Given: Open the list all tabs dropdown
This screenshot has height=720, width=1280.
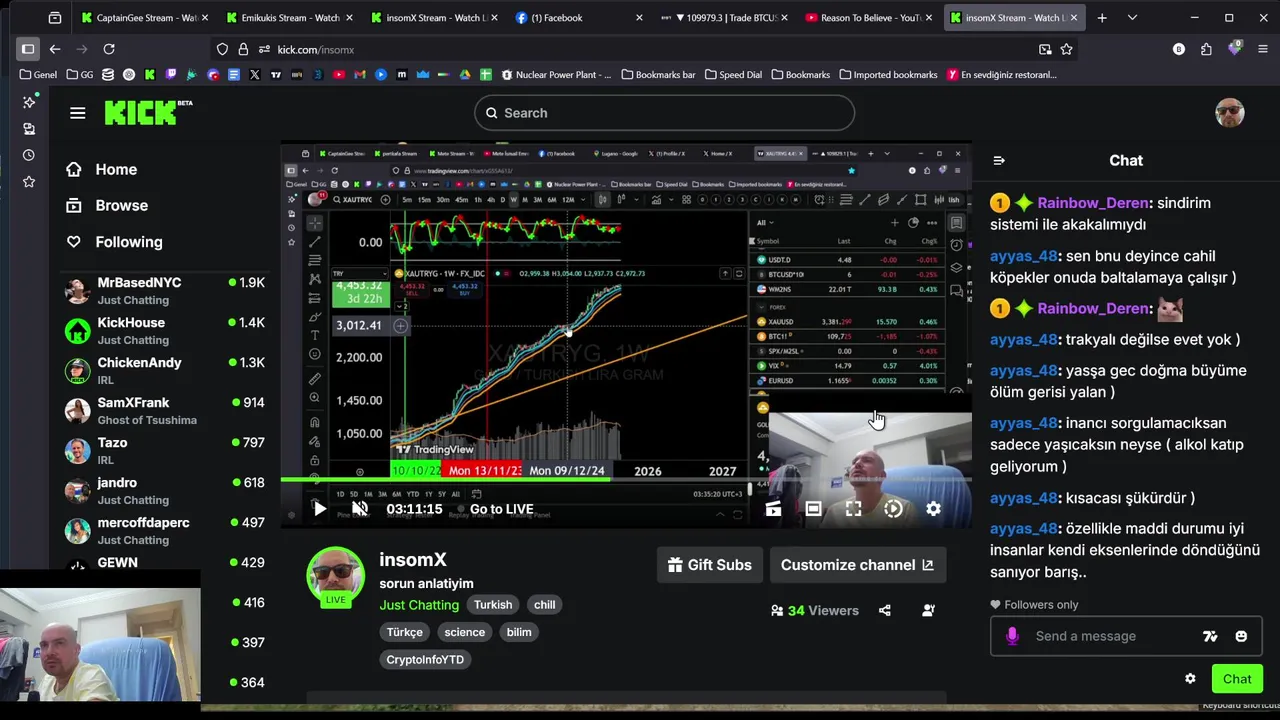Looking at the screenshot, I should [1132, 18].
